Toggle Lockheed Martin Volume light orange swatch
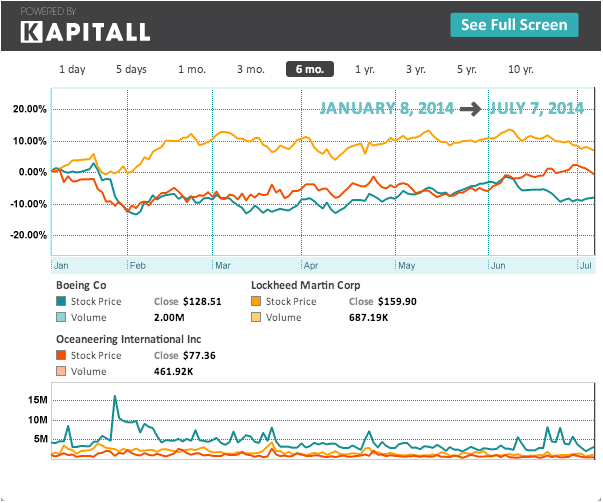 point(256,317)
